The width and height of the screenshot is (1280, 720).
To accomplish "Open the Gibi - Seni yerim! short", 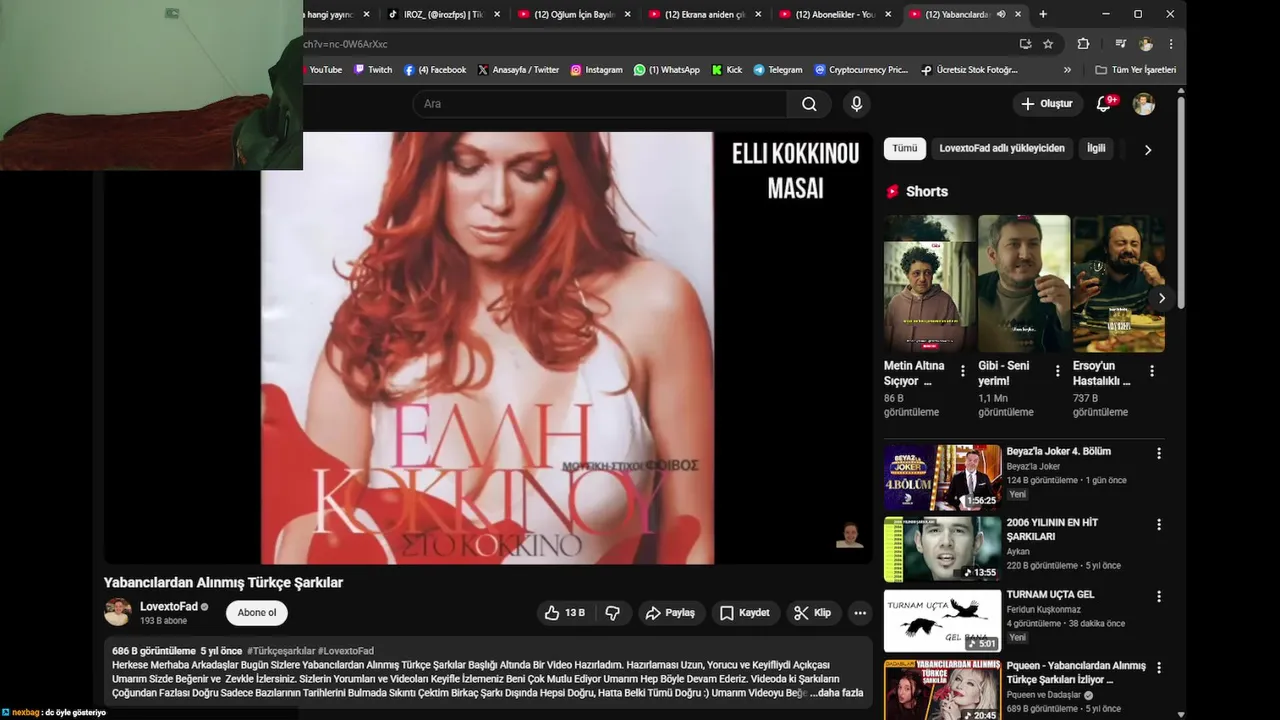I will click(x=1024, y=284).
